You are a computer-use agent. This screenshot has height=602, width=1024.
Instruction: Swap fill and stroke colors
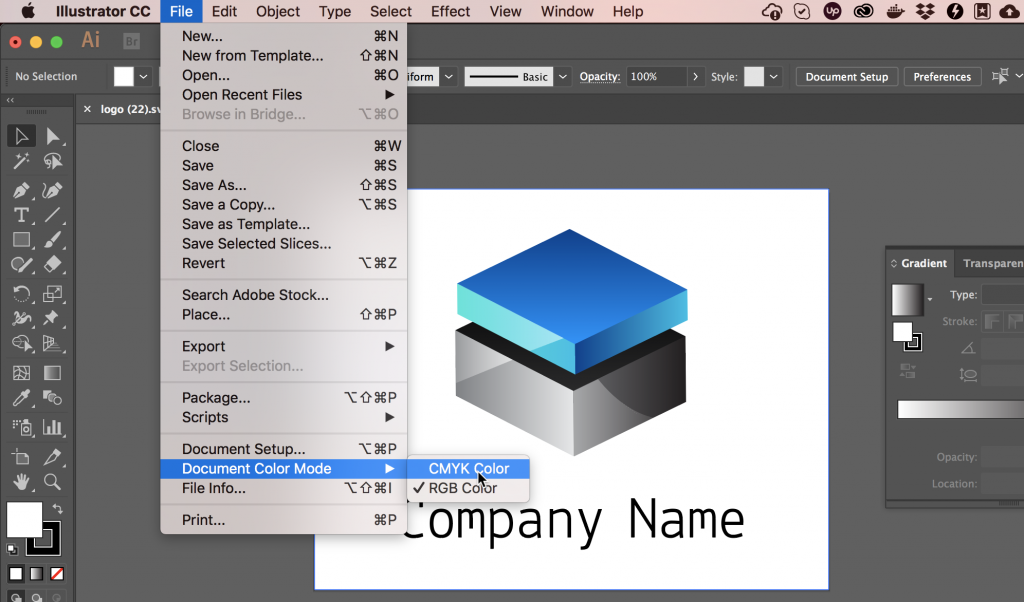click(x=57, y=509)
